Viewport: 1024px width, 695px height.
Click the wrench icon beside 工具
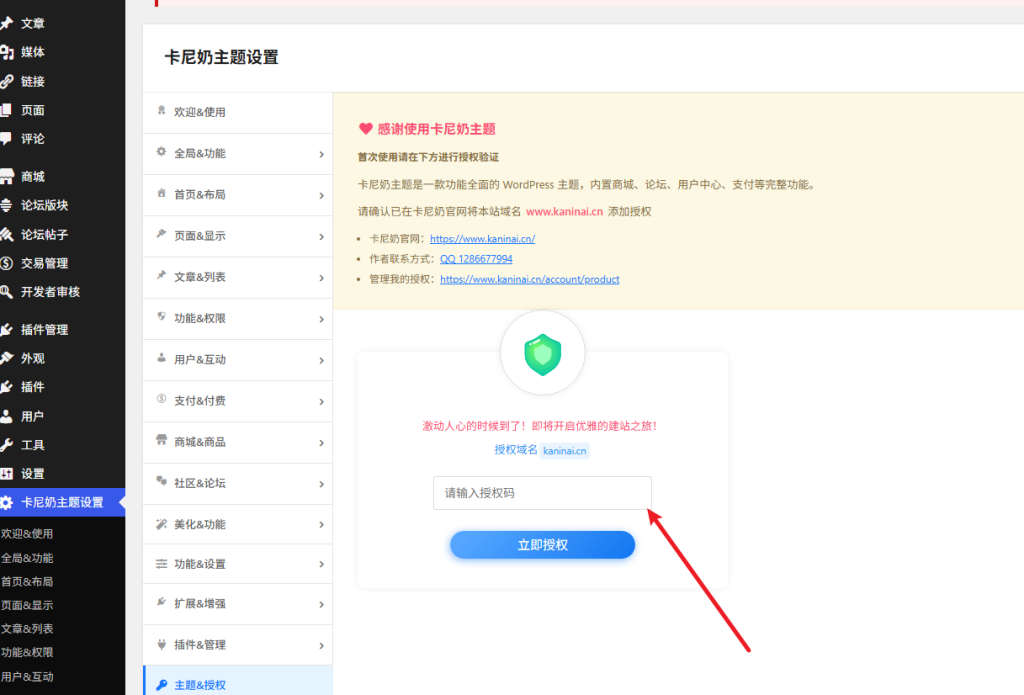pos(7,445)
